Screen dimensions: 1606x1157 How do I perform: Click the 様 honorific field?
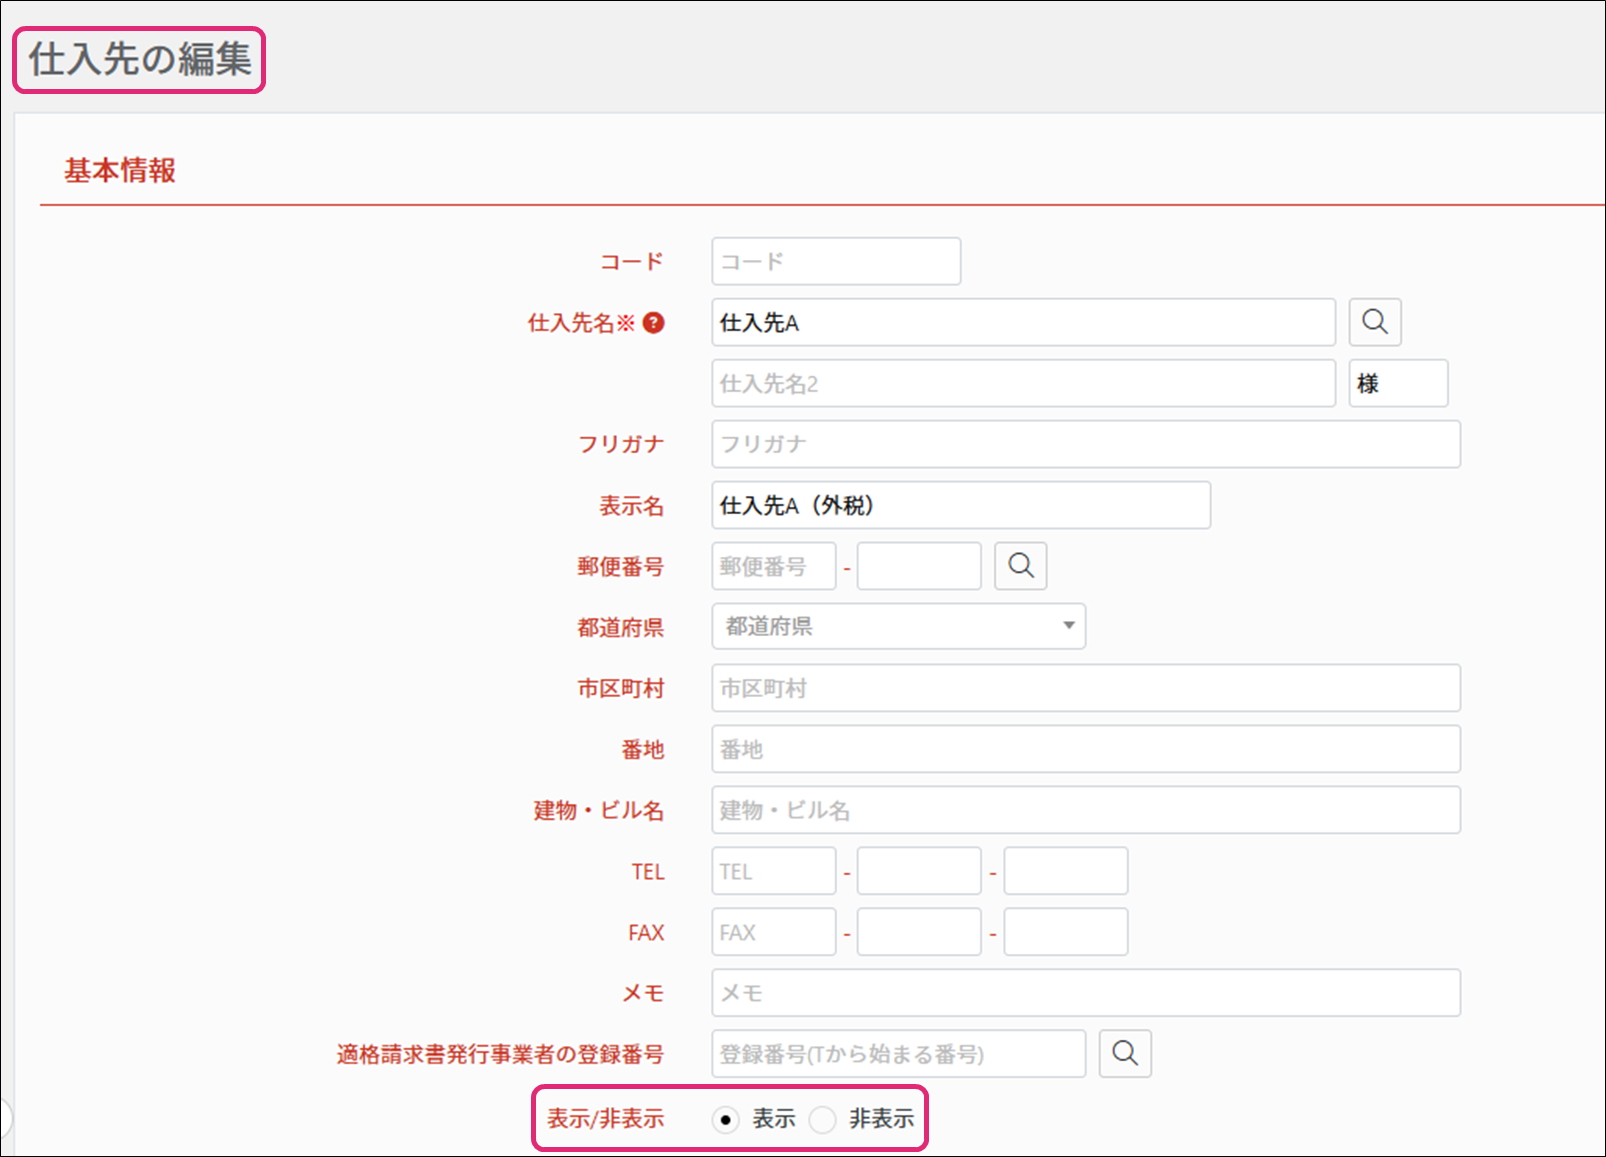pos(1398,384)
